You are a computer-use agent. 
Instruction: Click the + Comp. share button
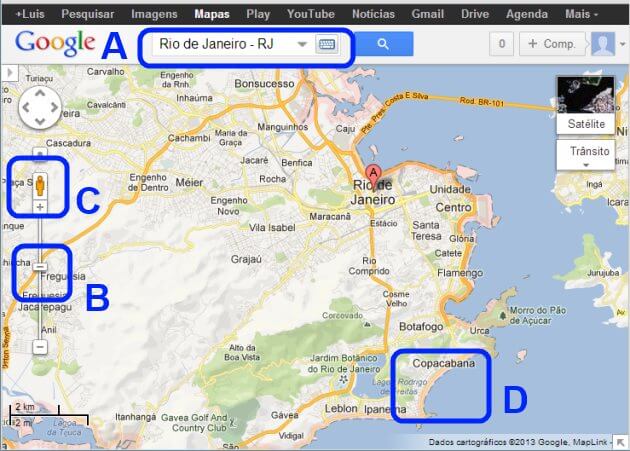tap(552, 44)
